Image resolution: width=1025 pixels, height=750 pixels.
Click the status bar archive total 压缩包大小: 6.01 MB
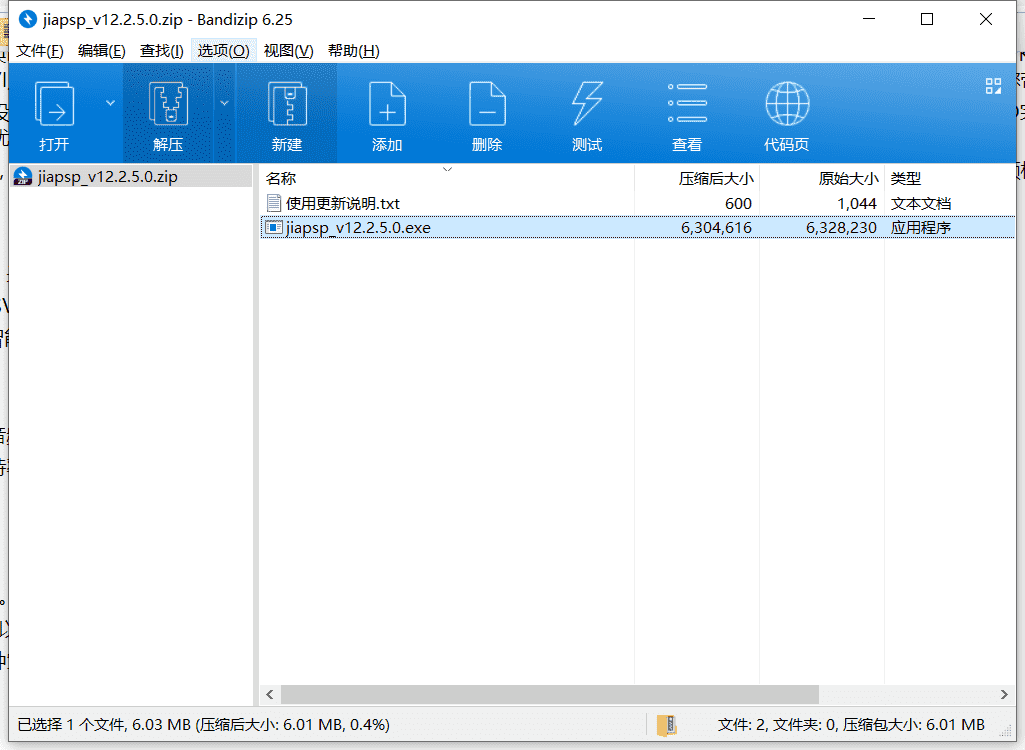pos(914,724)
